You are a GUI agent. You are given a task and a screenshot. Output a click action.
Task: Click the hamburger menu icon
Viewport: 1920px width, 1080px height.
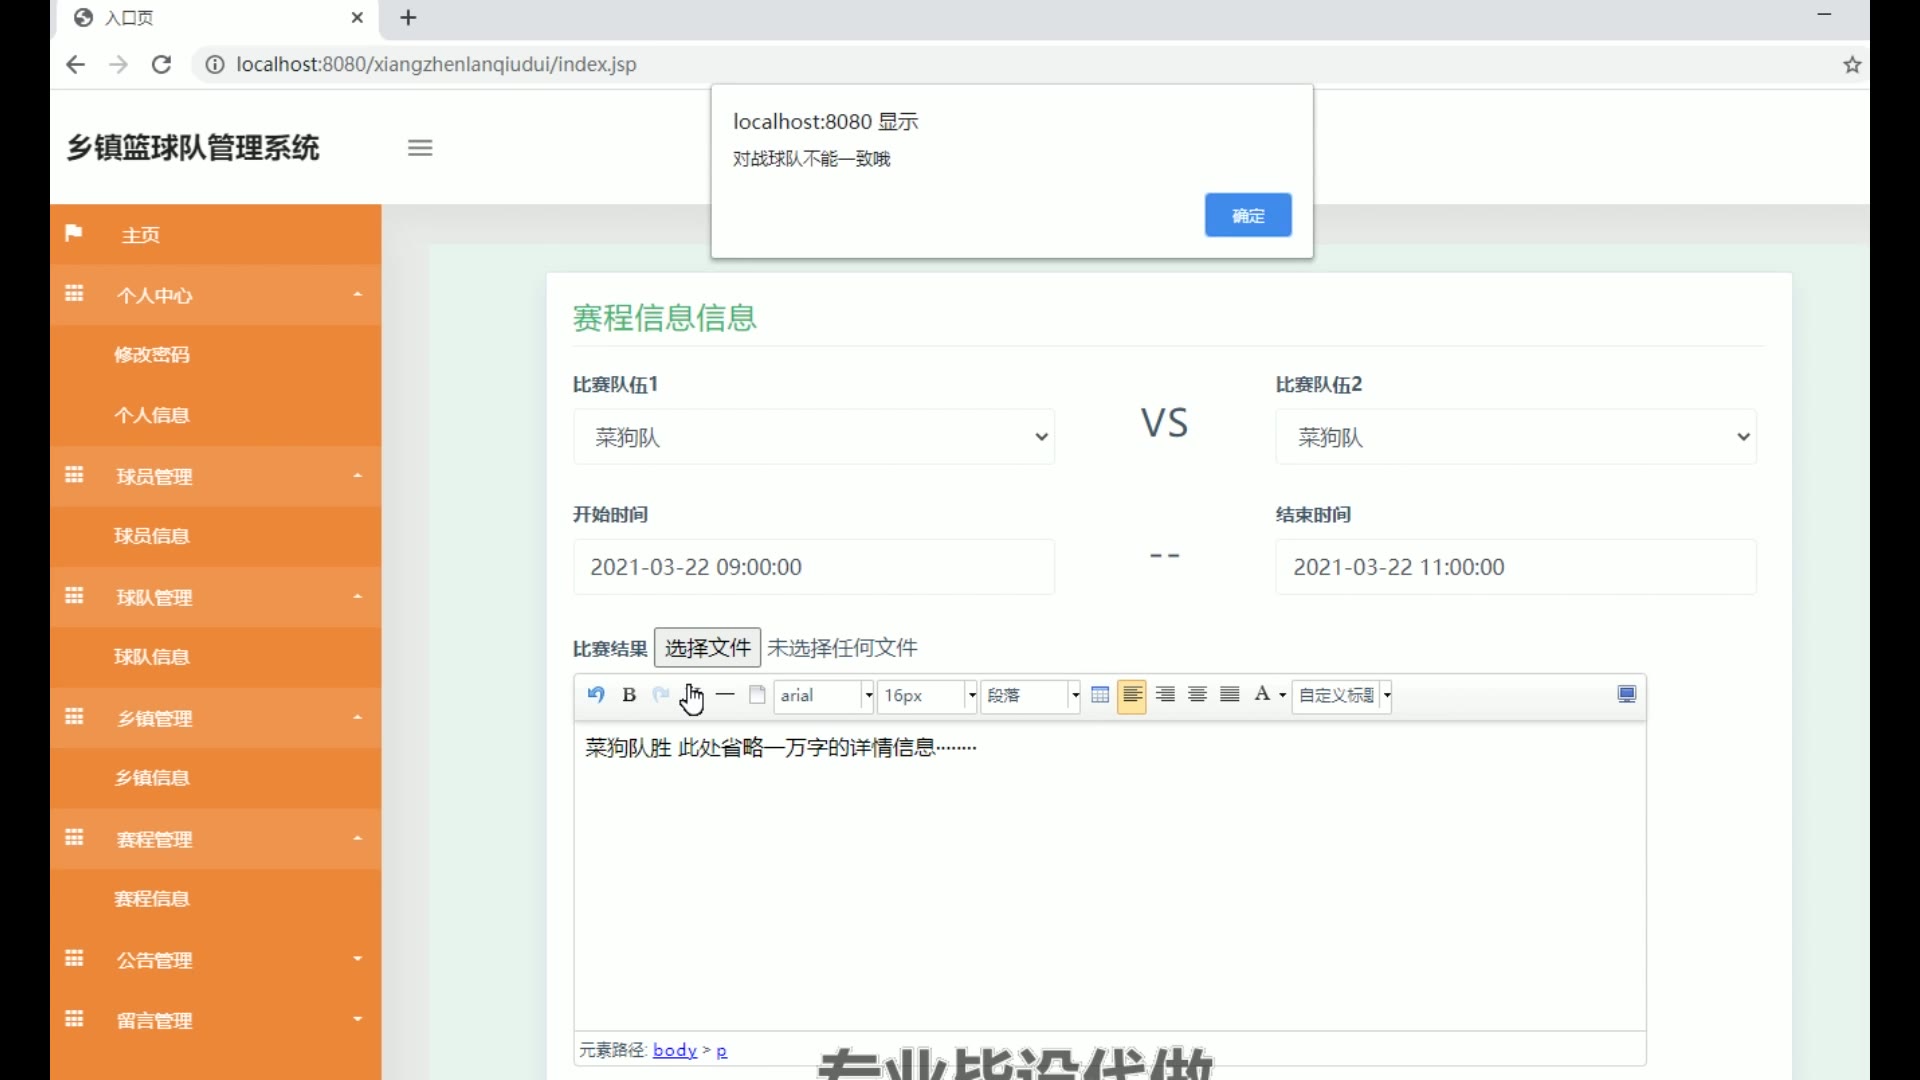point(420,148)
